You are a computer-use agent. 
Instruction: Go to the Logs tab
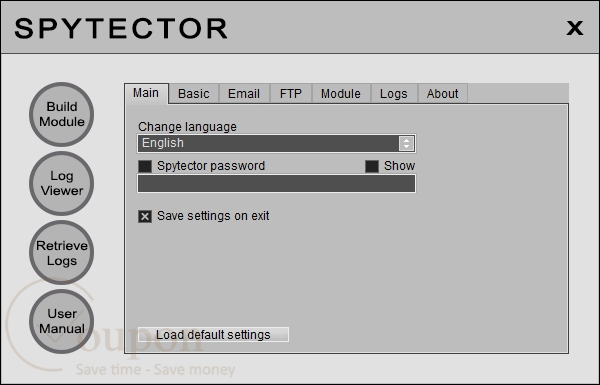(394, 94)
